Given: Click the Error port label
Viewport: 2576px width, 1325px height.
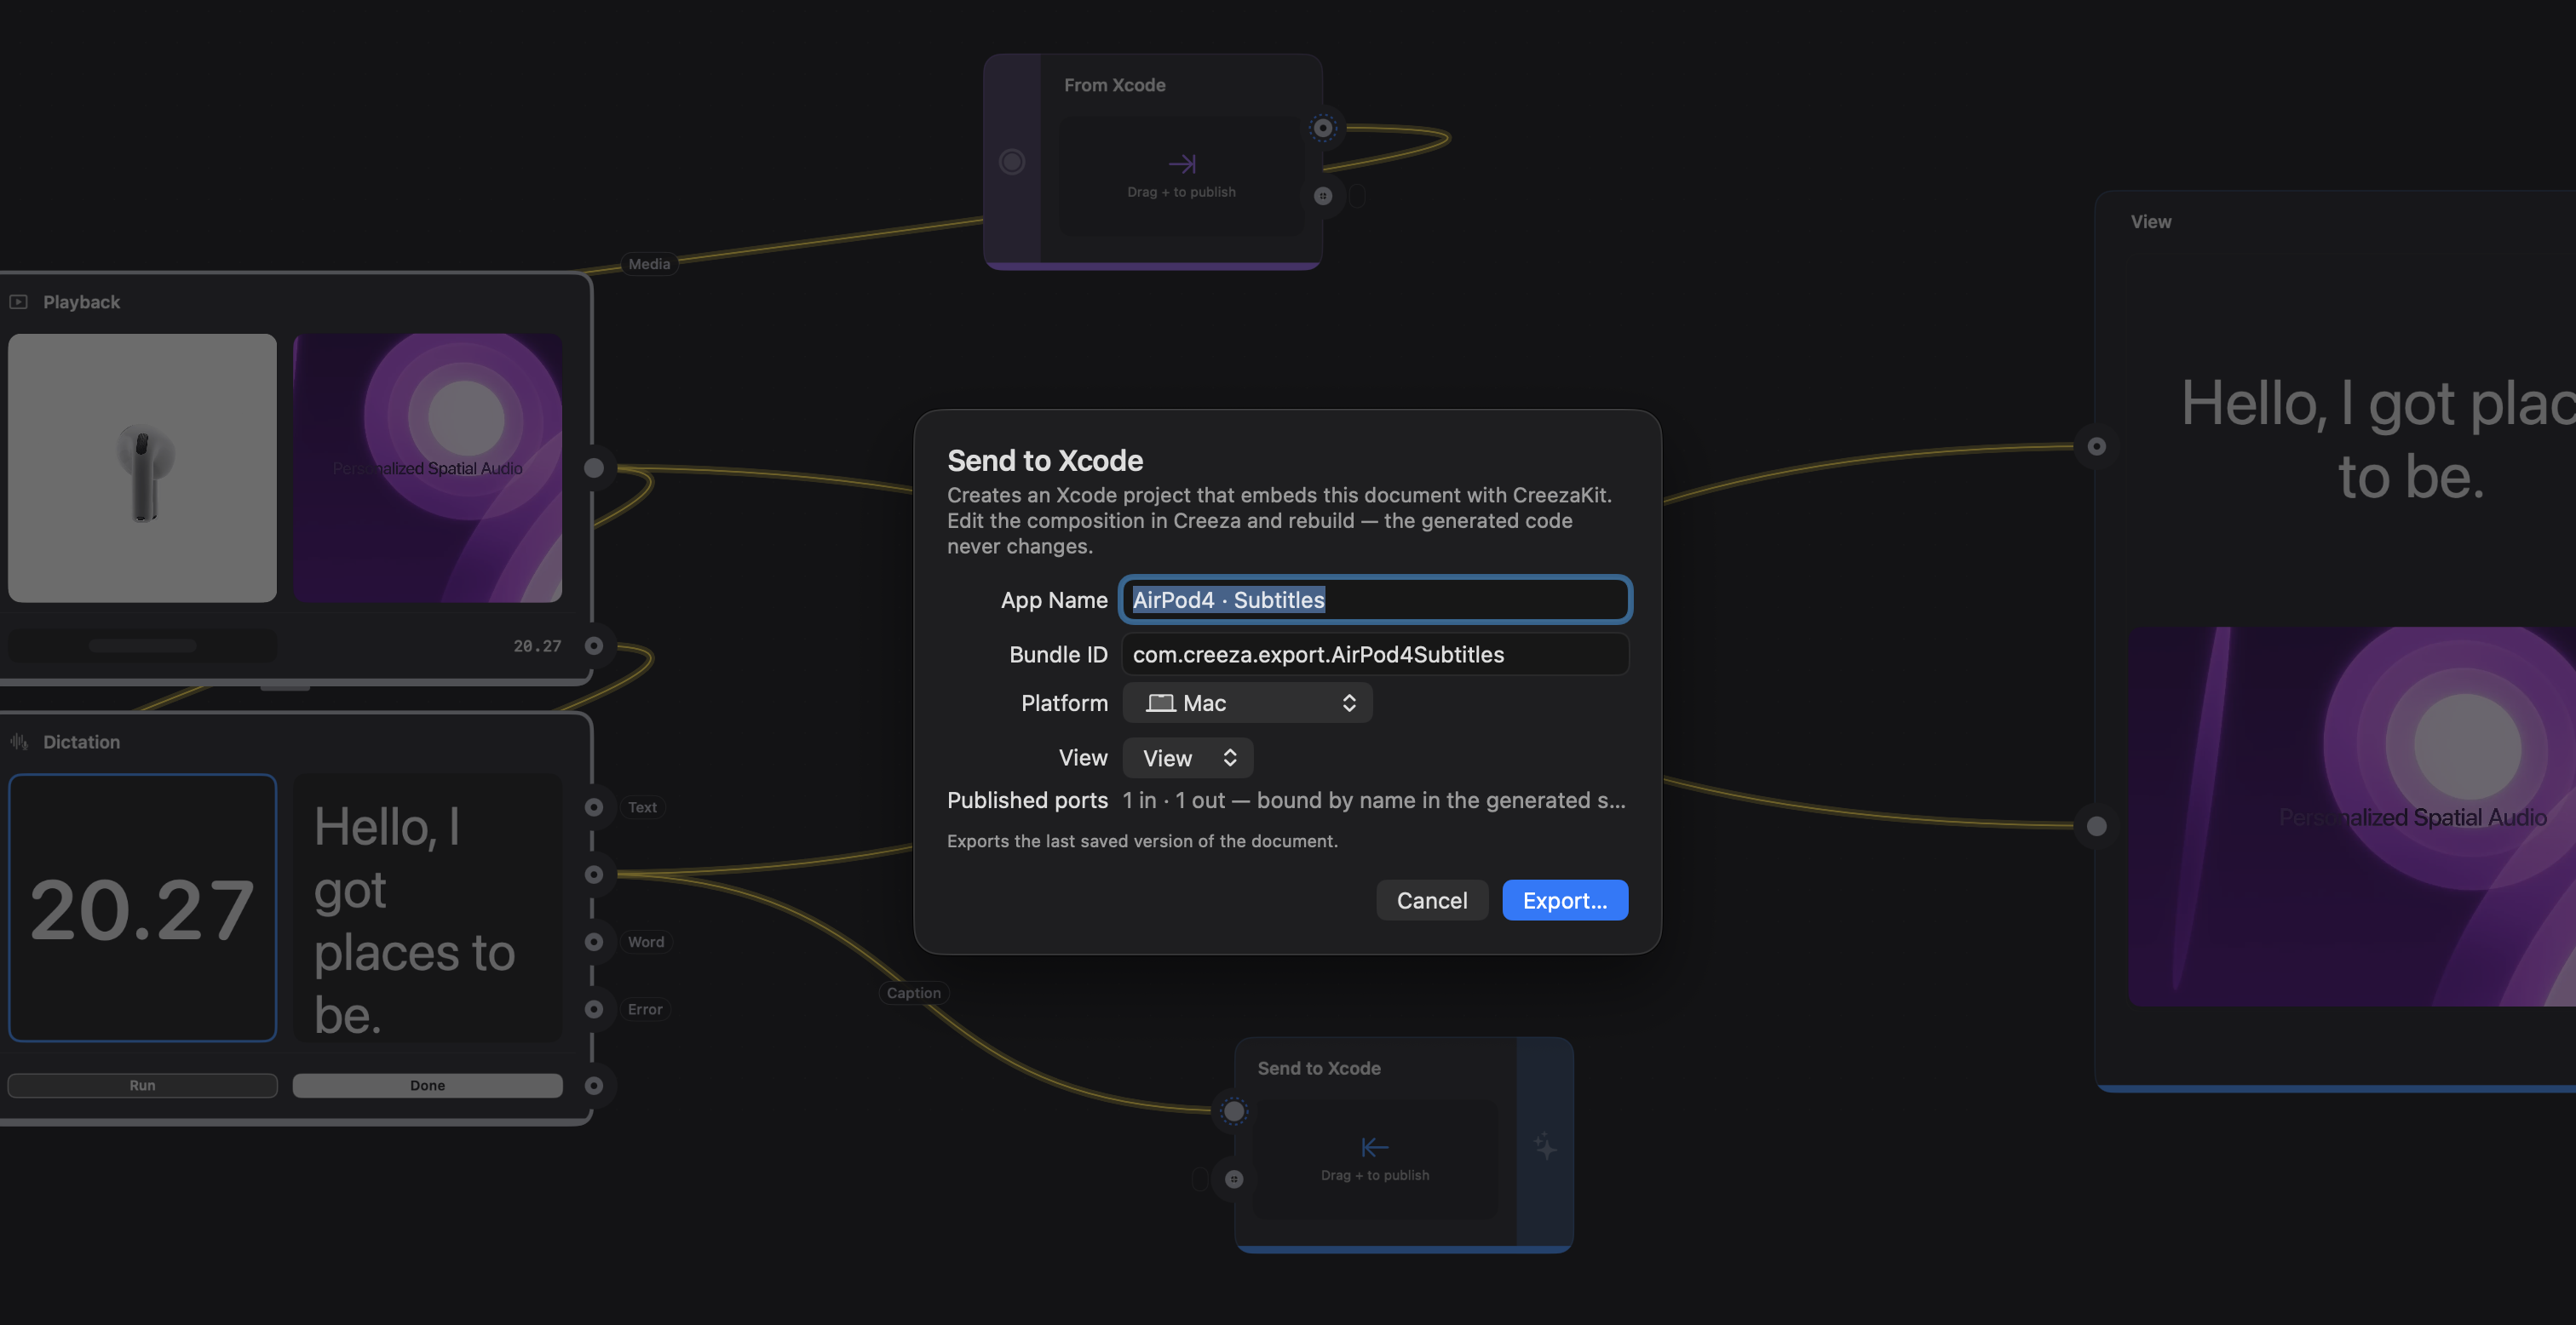Looking at the screenshot, I should [645, 1009].
